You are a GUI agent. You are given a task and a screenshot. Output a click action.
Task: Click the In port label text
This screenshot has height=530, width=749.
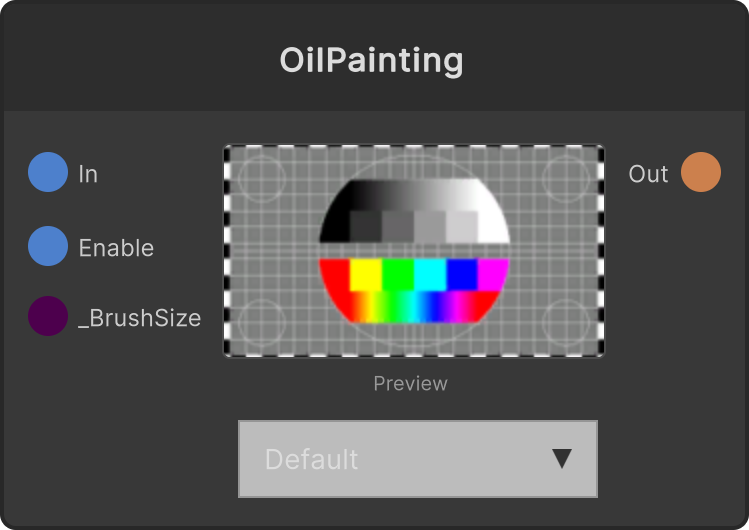pyautogui.click(x=88, y=174)
